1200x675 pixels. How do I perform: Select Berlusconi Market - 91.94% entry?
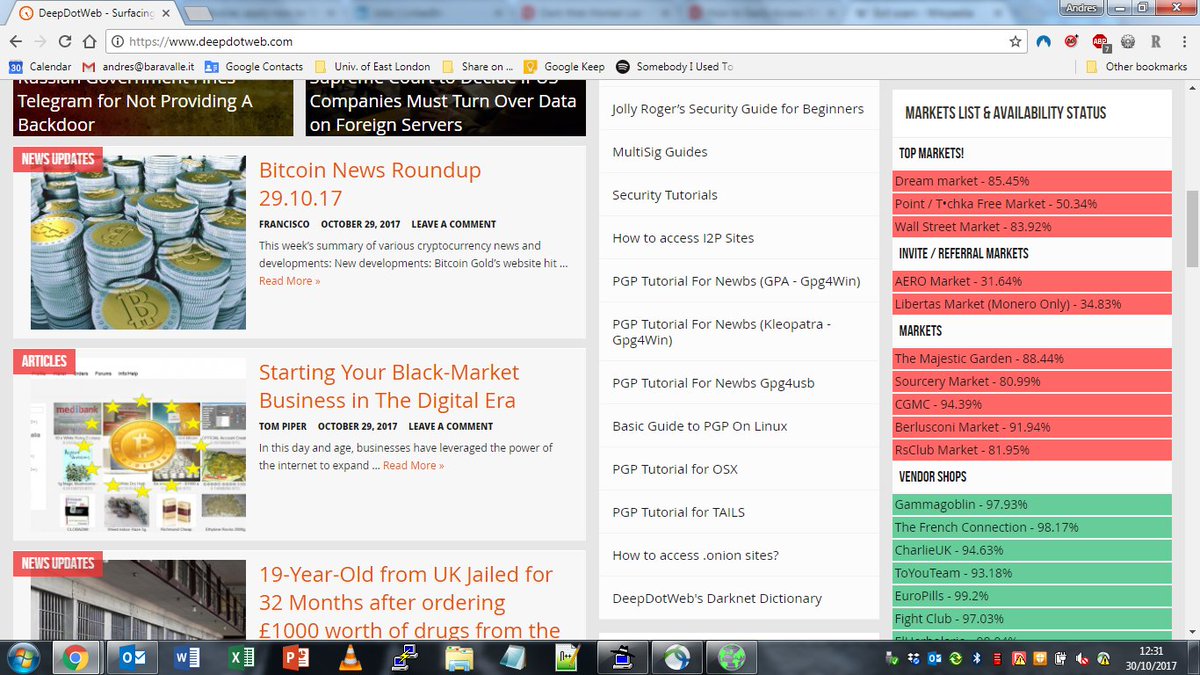pyautogui.click(x=1032, y=427)
